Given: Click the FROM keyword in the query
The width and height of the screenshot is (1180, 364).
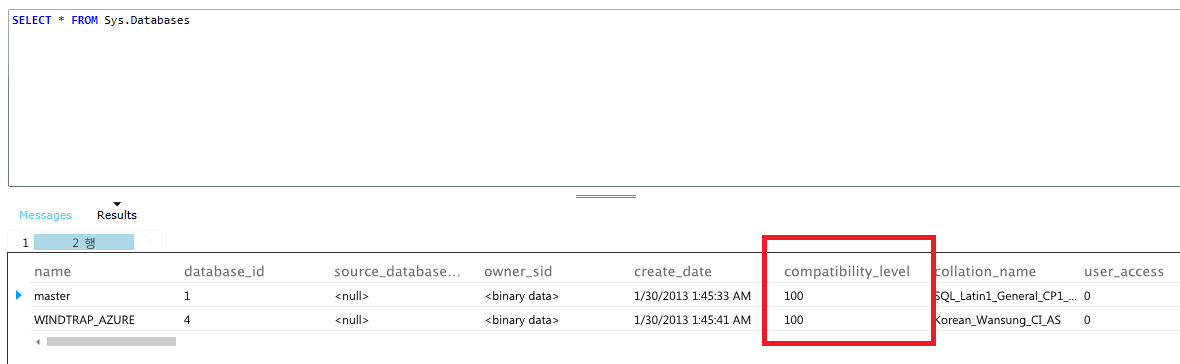Looking at the screenshot, I should [x=84, y=20].
